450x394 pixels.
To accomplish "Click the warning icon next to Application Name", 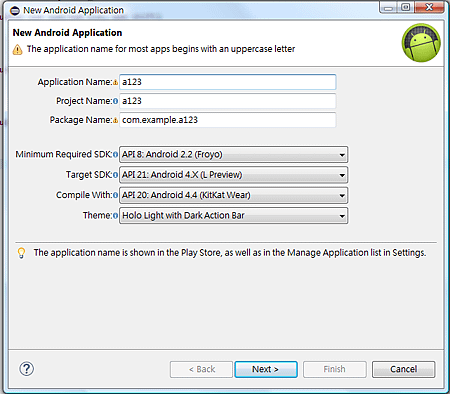I will 115,82.
